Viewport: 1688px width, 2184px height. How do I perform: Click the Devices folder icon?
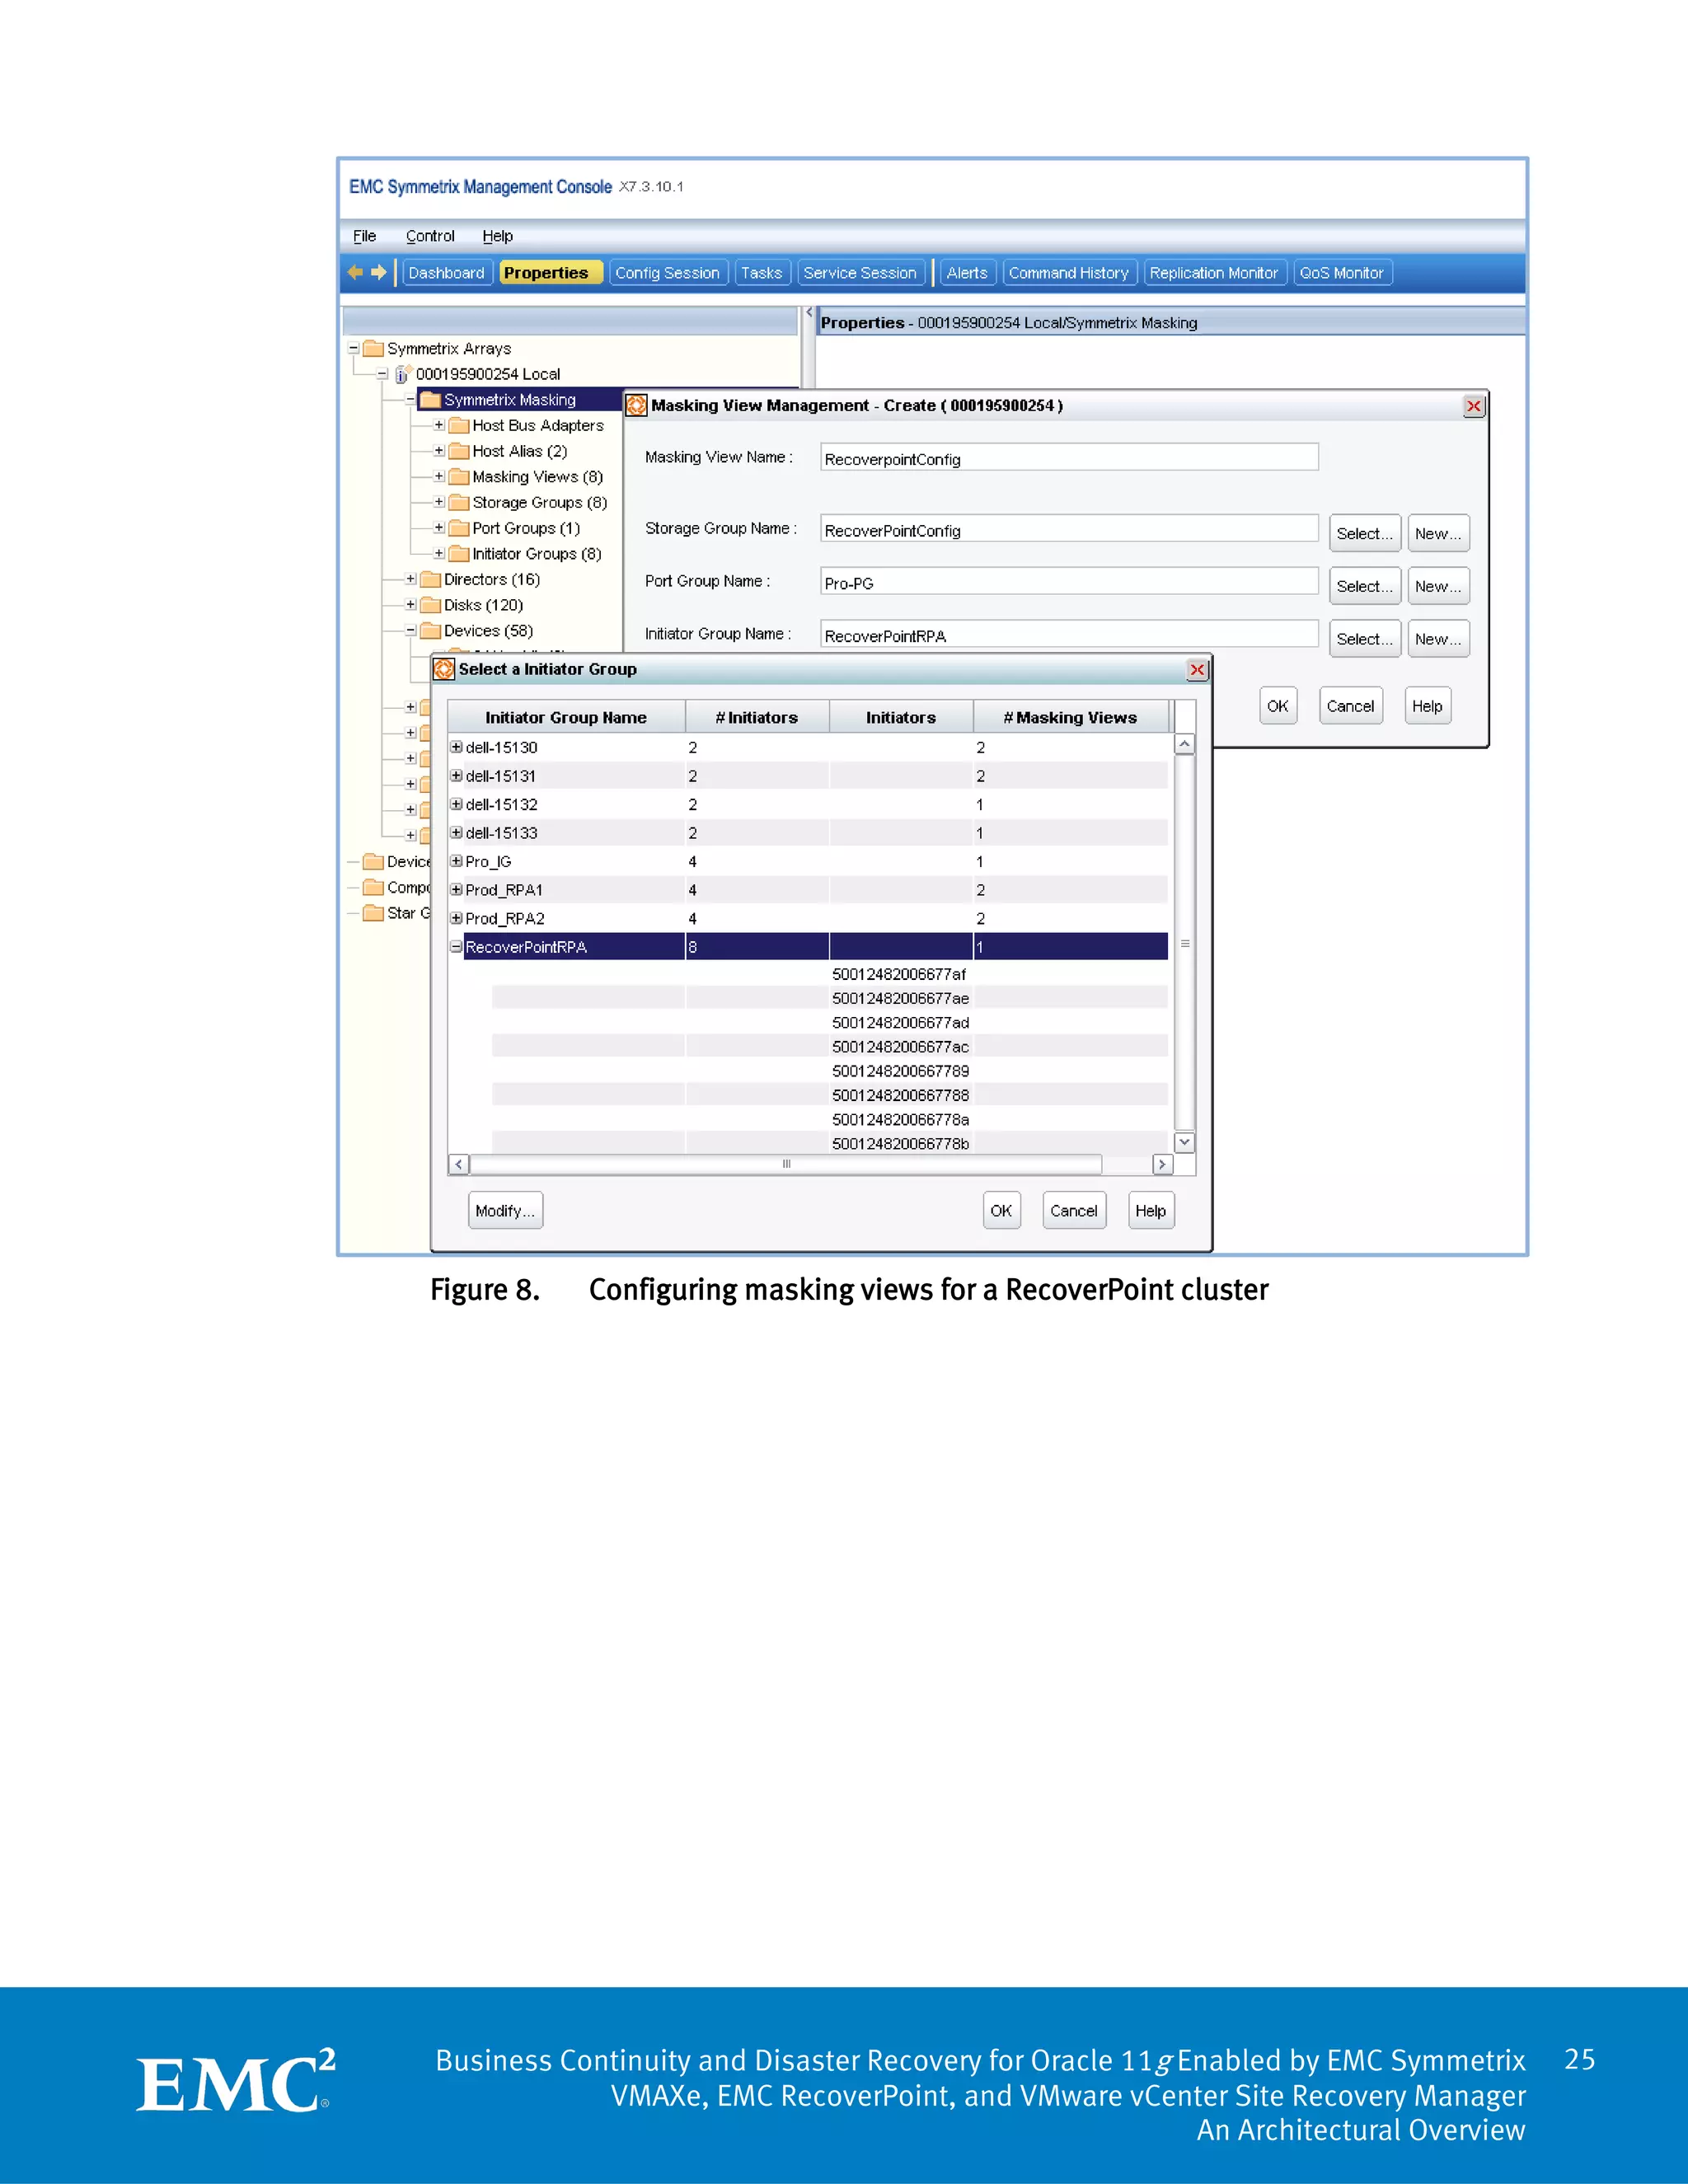[431, 631]
